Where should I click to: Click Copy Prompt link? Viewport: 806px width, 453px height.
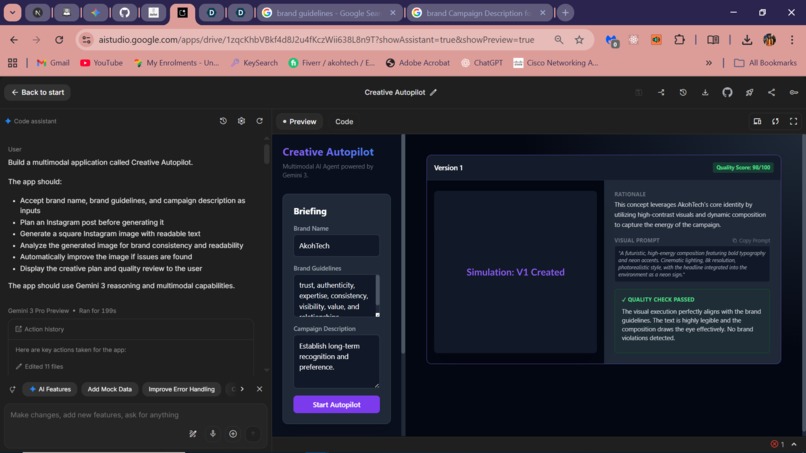point(750,241)
